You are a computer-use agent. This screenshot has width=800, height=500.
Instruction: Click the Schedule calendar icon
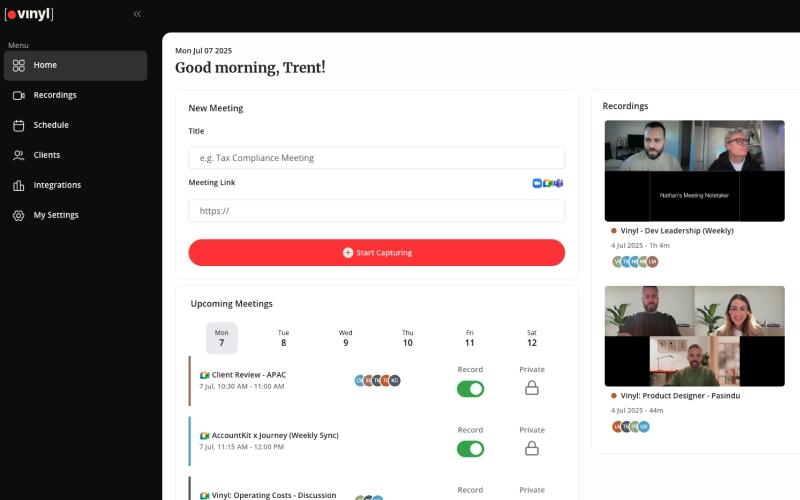18,126
